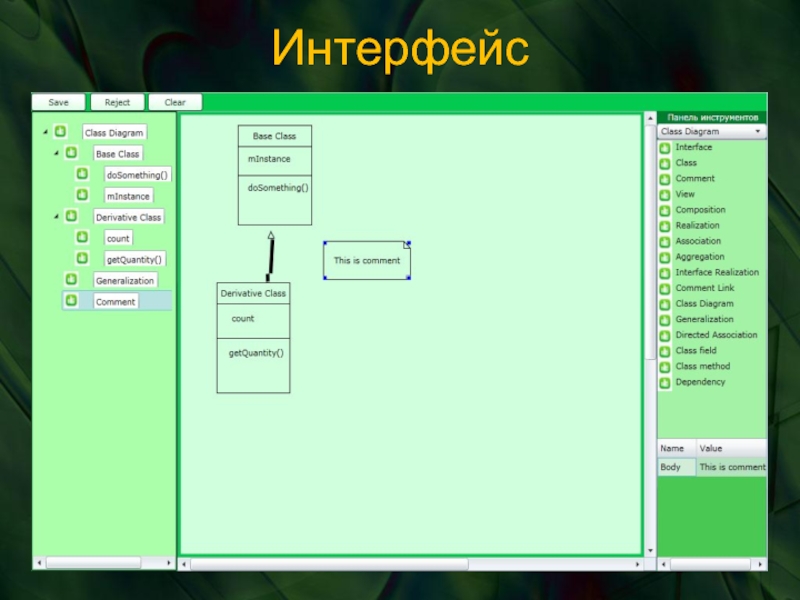Click the count node icon in tree
Screen dimensions: 800x600
click(82, 237)
